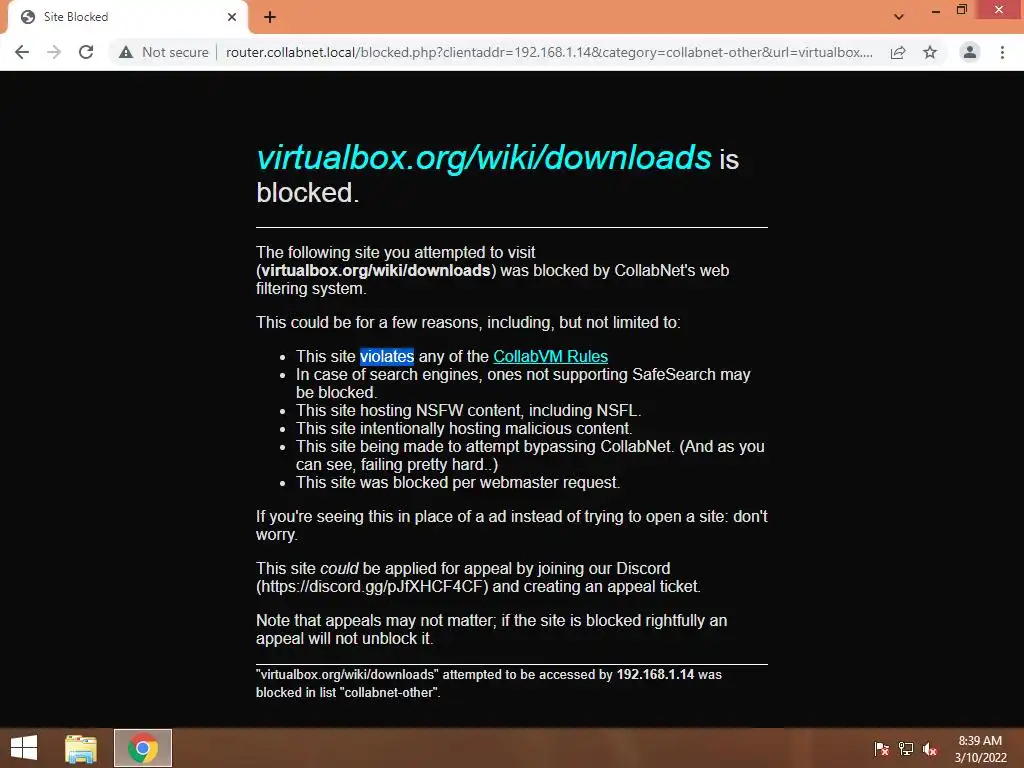Screen dimensions: 1024x768
Task: Open the Chrome profile avatar
Action: tap(970, 52)
